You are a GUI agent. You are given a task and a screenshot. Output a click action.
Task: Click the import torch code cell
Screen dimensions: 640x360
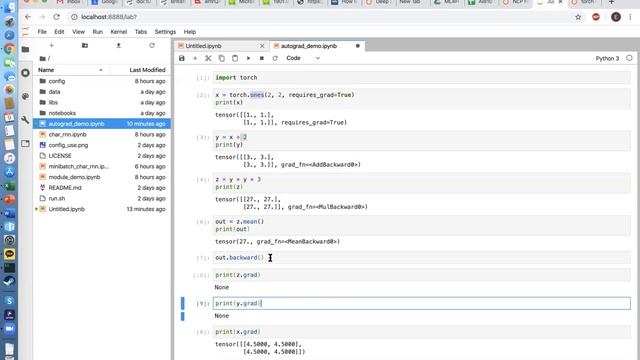(421, 78)
